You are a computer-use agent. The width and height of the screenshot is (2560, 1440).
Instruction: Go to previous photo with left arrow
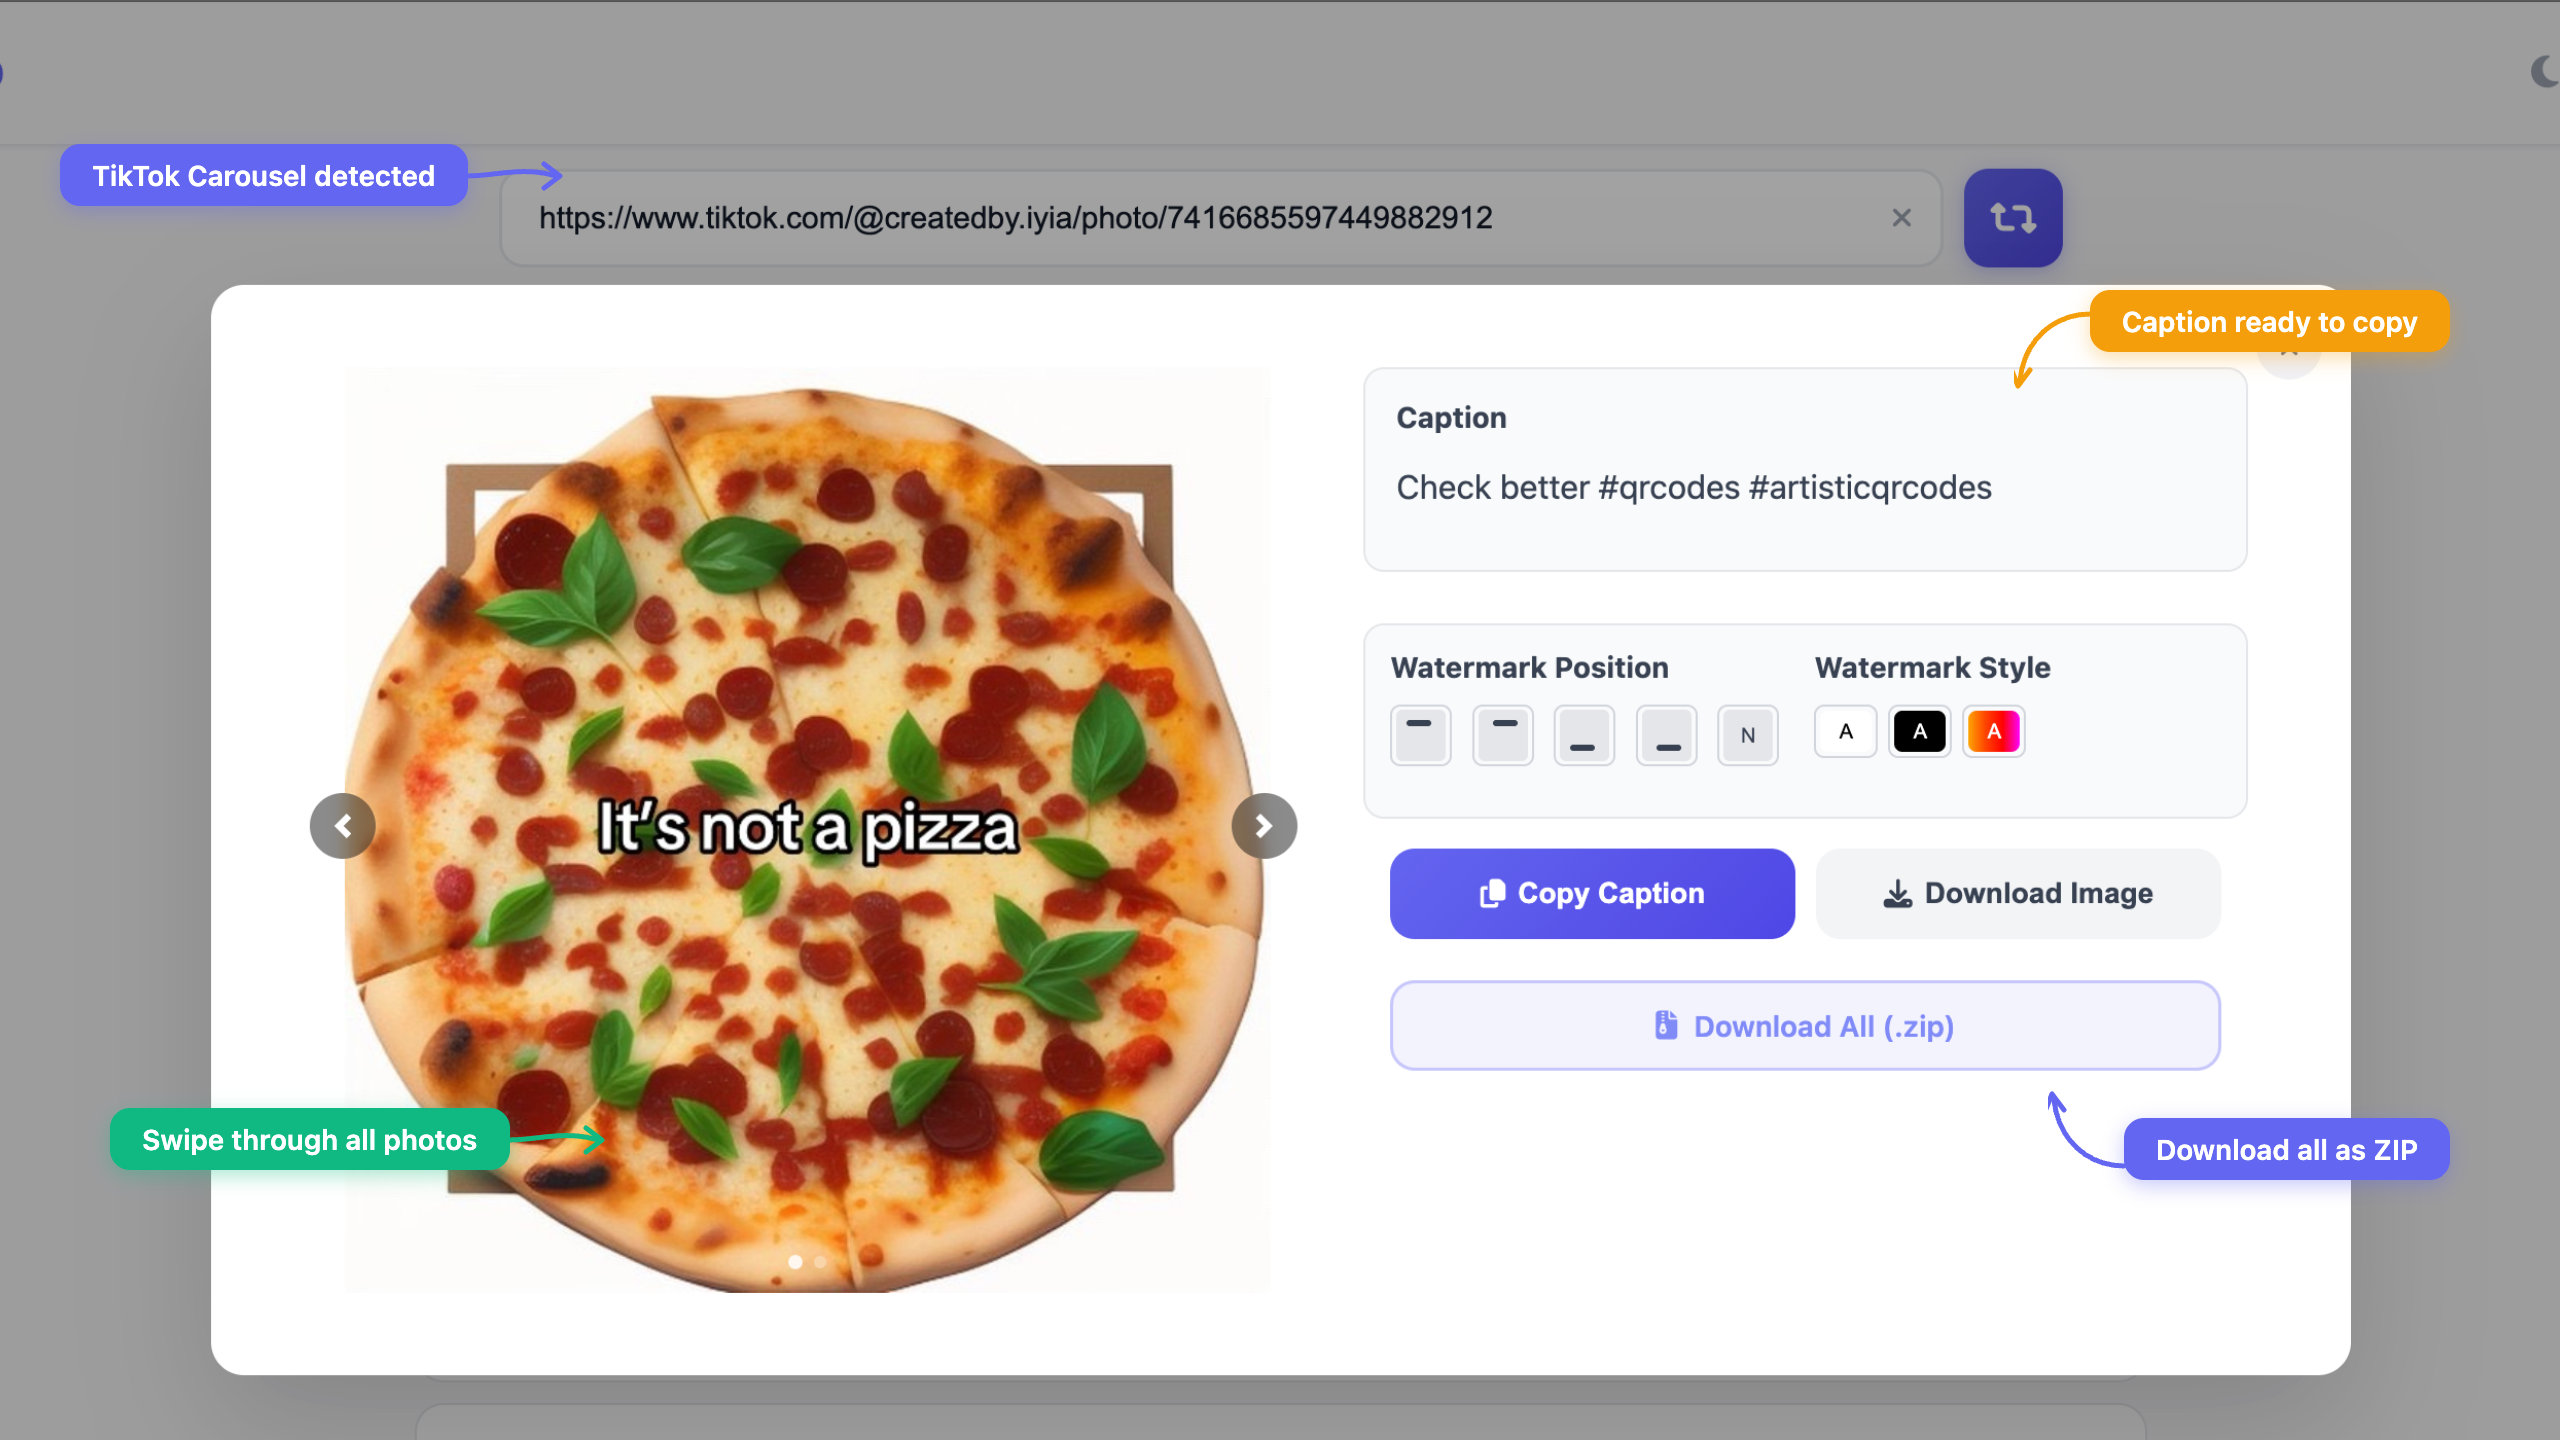(x=343, y=826)
